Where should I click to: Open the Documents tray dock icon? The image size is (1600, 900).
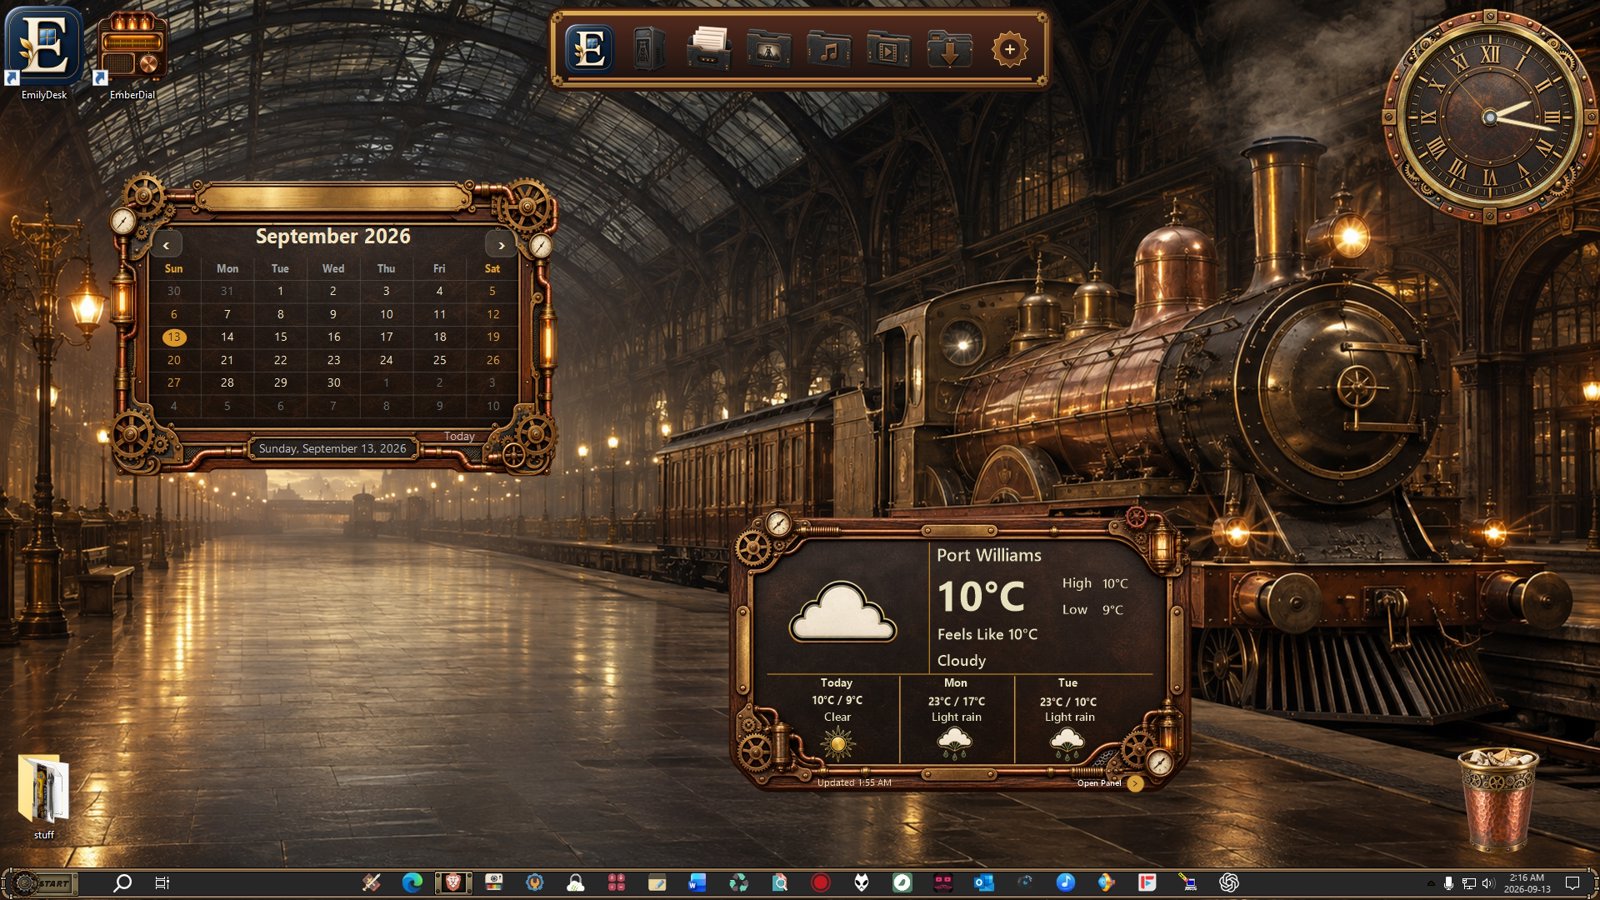[708, 48]
